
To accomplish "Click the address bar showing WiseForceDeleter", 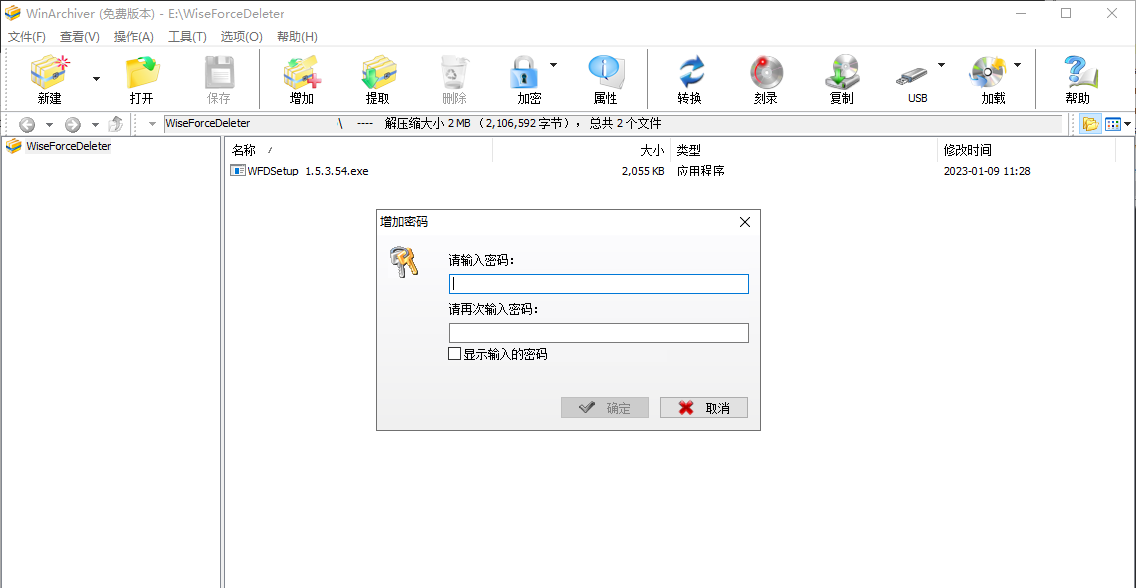I will coord(612,124).
